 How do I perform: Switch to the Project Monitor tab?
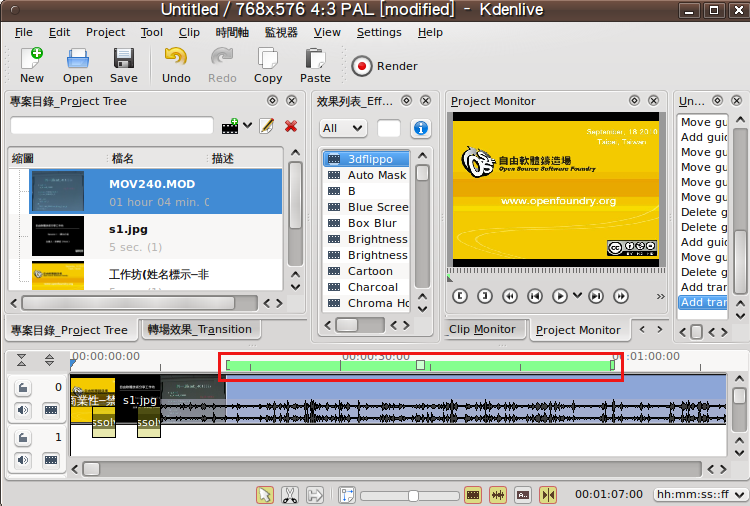578,330
